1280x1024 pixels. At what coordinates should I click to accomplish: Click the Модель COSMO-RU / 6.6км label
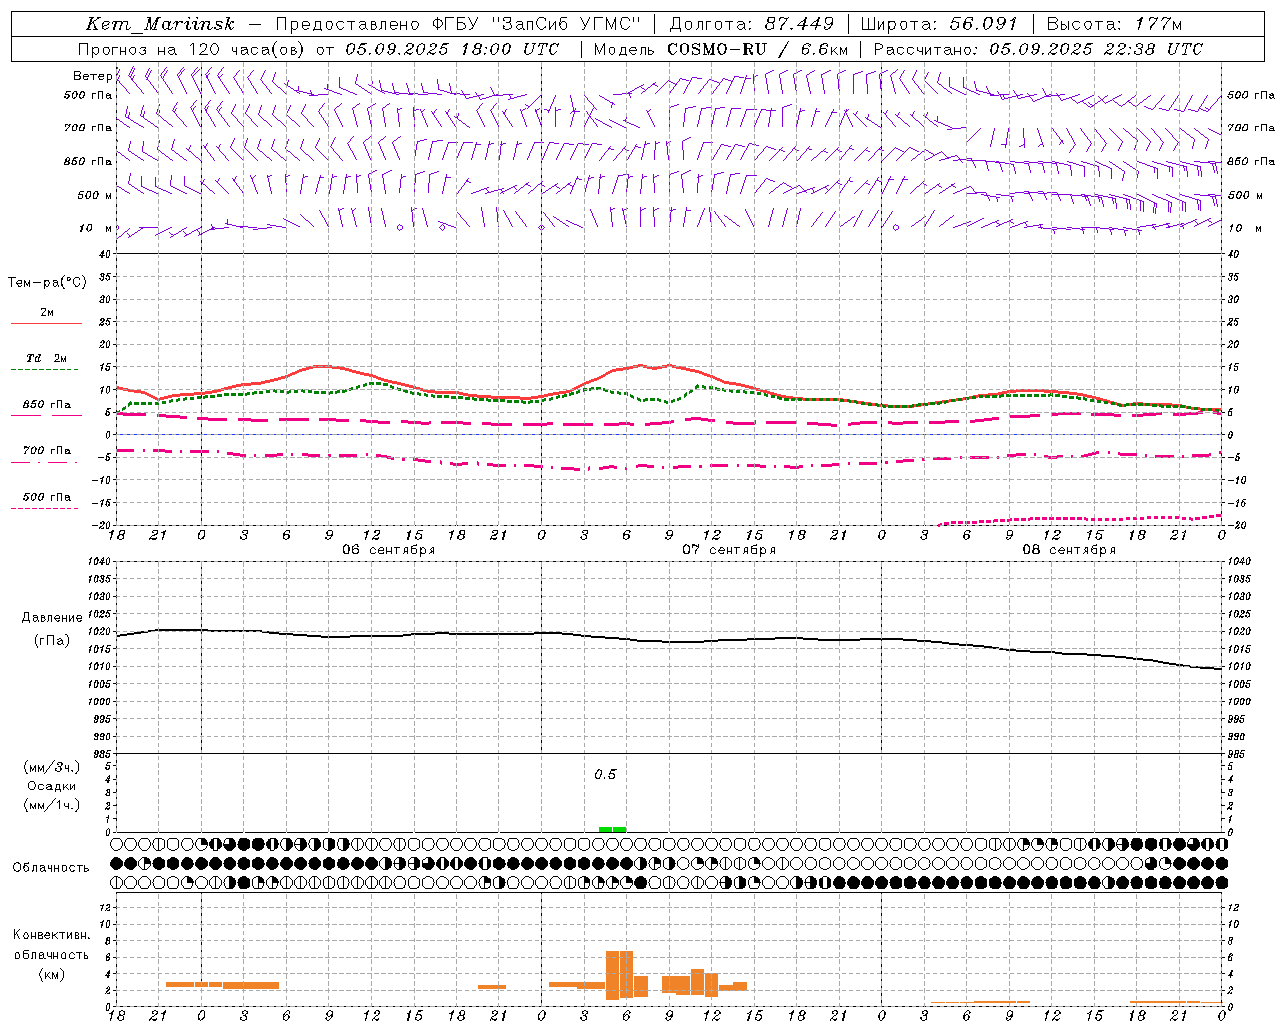pyautogui.click(x=721, y=49)
